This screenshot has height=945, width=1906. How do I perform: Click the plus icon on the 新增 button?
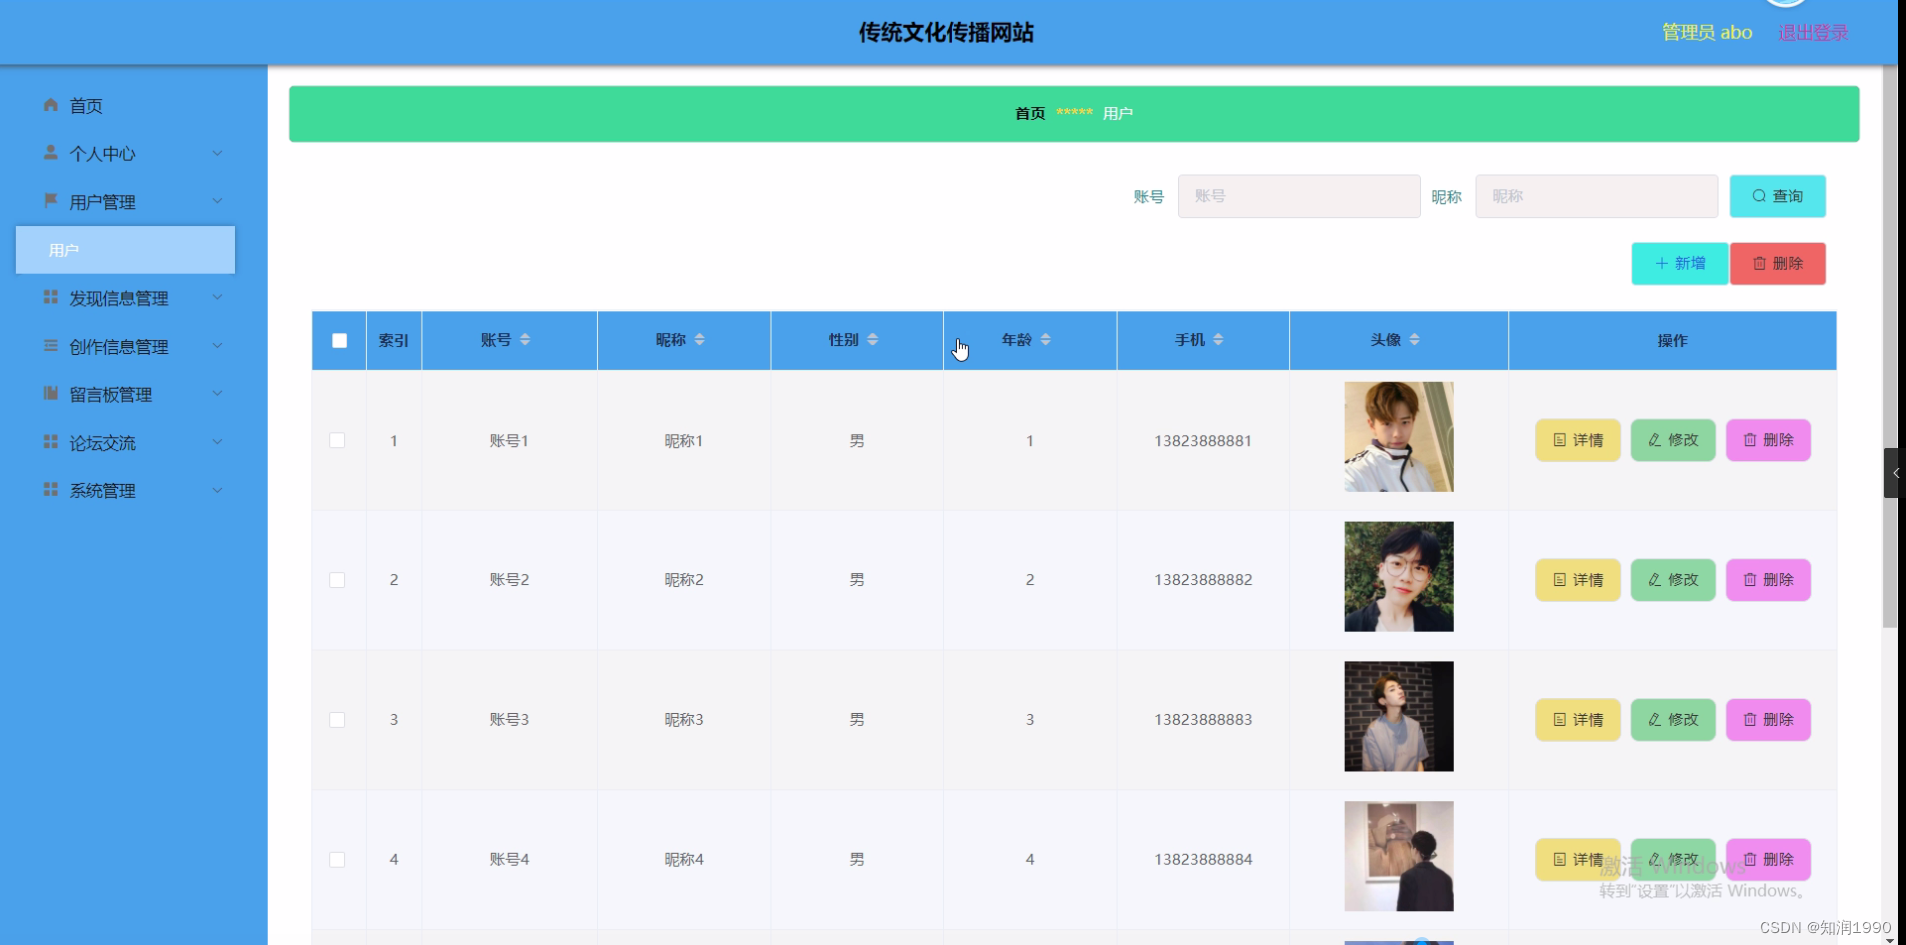click(1664, 263)
